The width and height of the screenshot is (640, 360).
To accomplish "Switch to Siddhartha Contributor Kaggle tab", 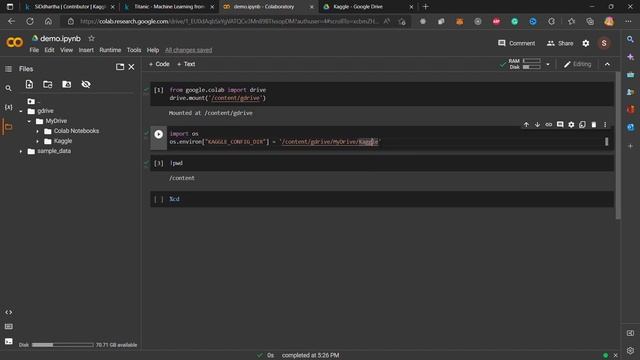I will click(x=70, y=7).
